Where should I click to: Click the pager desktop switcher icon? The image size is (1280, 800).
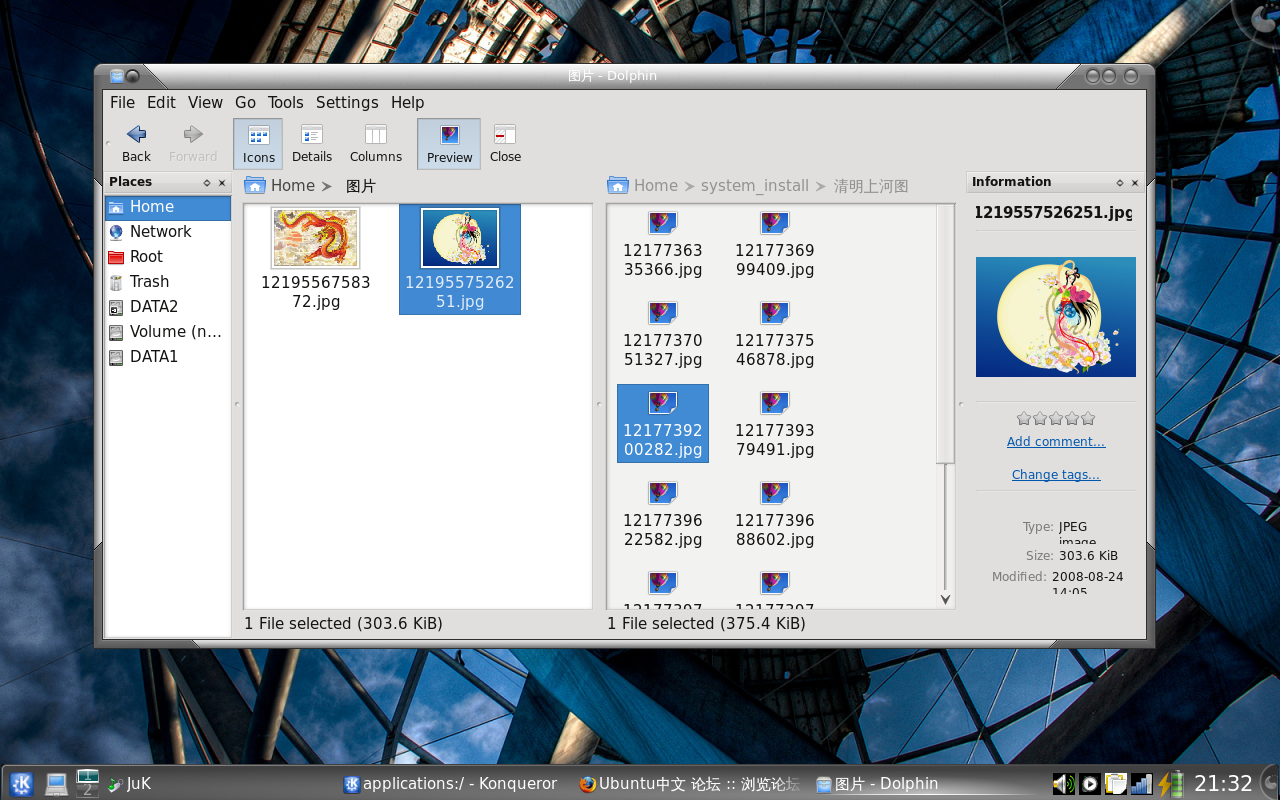pyautogui.click(x=88, y=783)
